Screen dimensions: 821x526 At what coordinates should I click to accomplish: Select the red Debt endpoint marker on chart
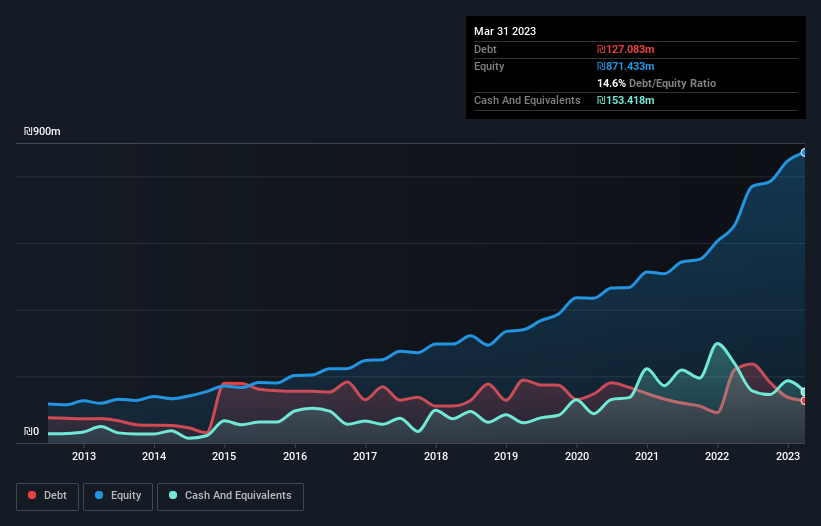804,401
